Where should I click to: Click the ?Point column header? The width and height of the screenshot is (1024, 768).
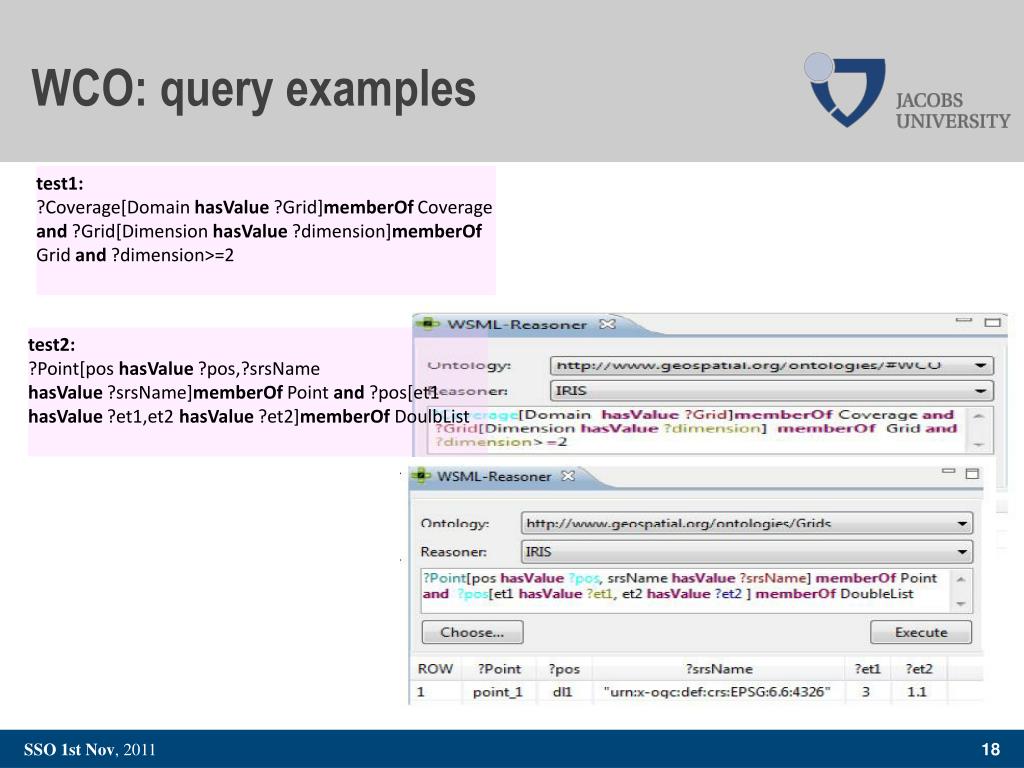coord(499,669)
